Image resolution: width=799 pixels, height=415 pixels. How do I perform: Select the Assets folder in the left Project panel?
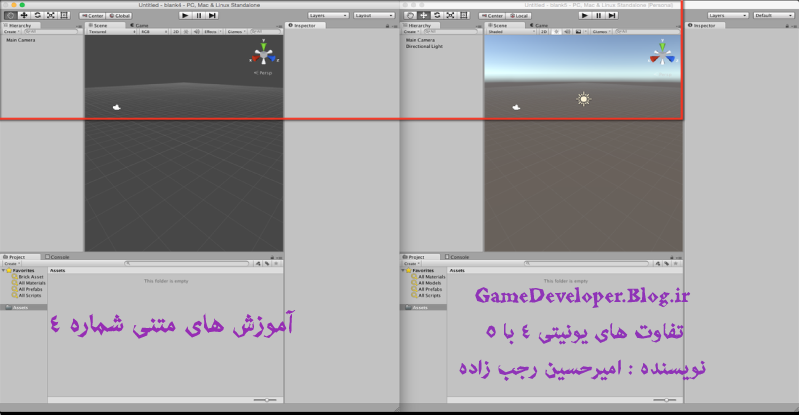[24, 307]
